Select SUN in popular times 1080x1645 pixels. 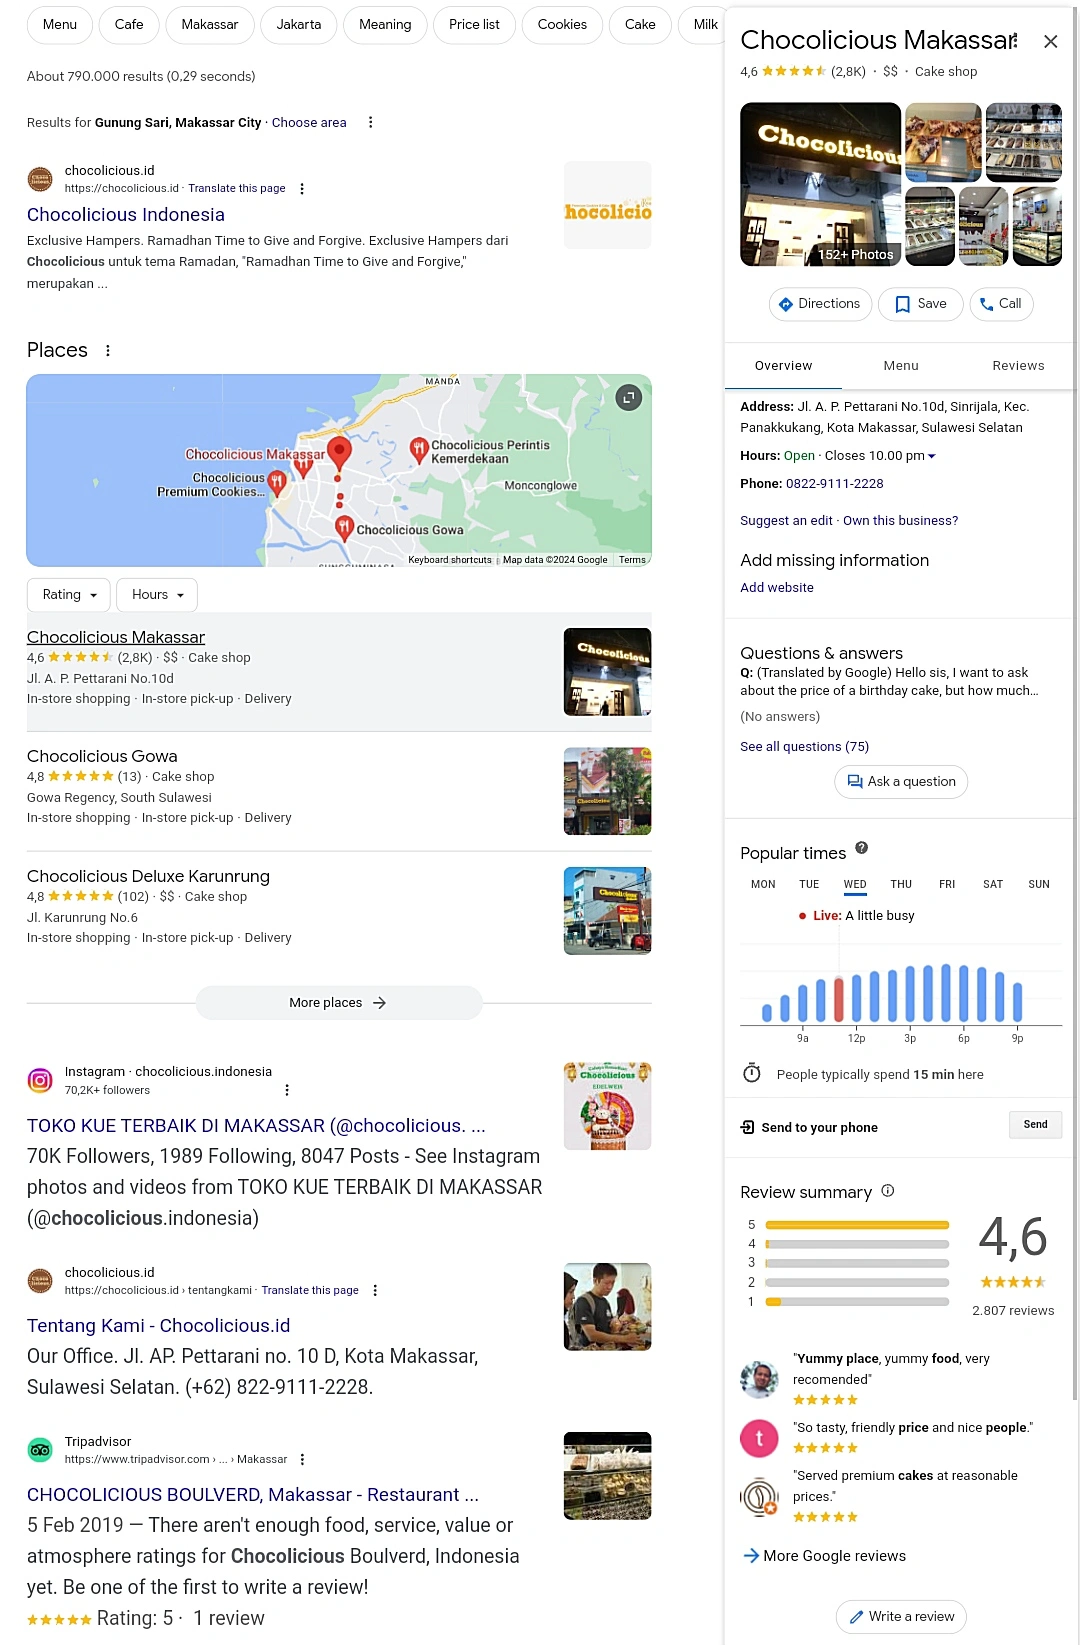(x=1039, y=885)
